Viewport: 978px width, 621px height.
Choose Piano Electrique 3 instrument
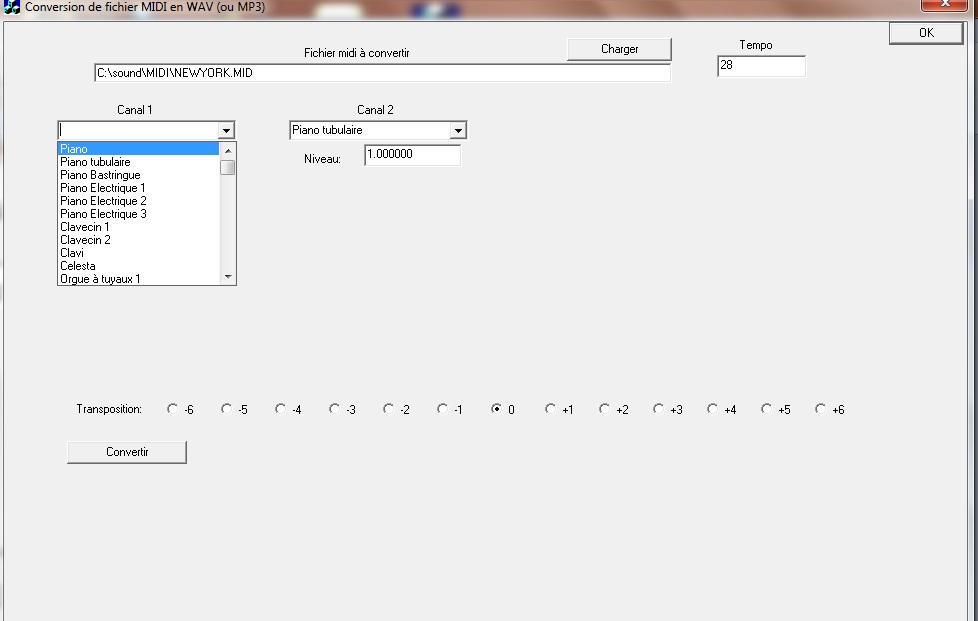[138, 214]
